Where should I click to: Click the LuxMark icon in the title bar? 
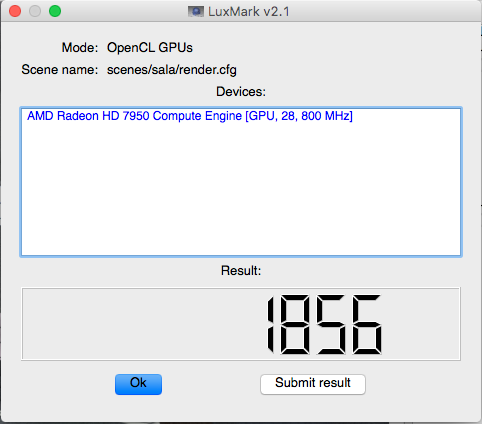click(196, 12)
